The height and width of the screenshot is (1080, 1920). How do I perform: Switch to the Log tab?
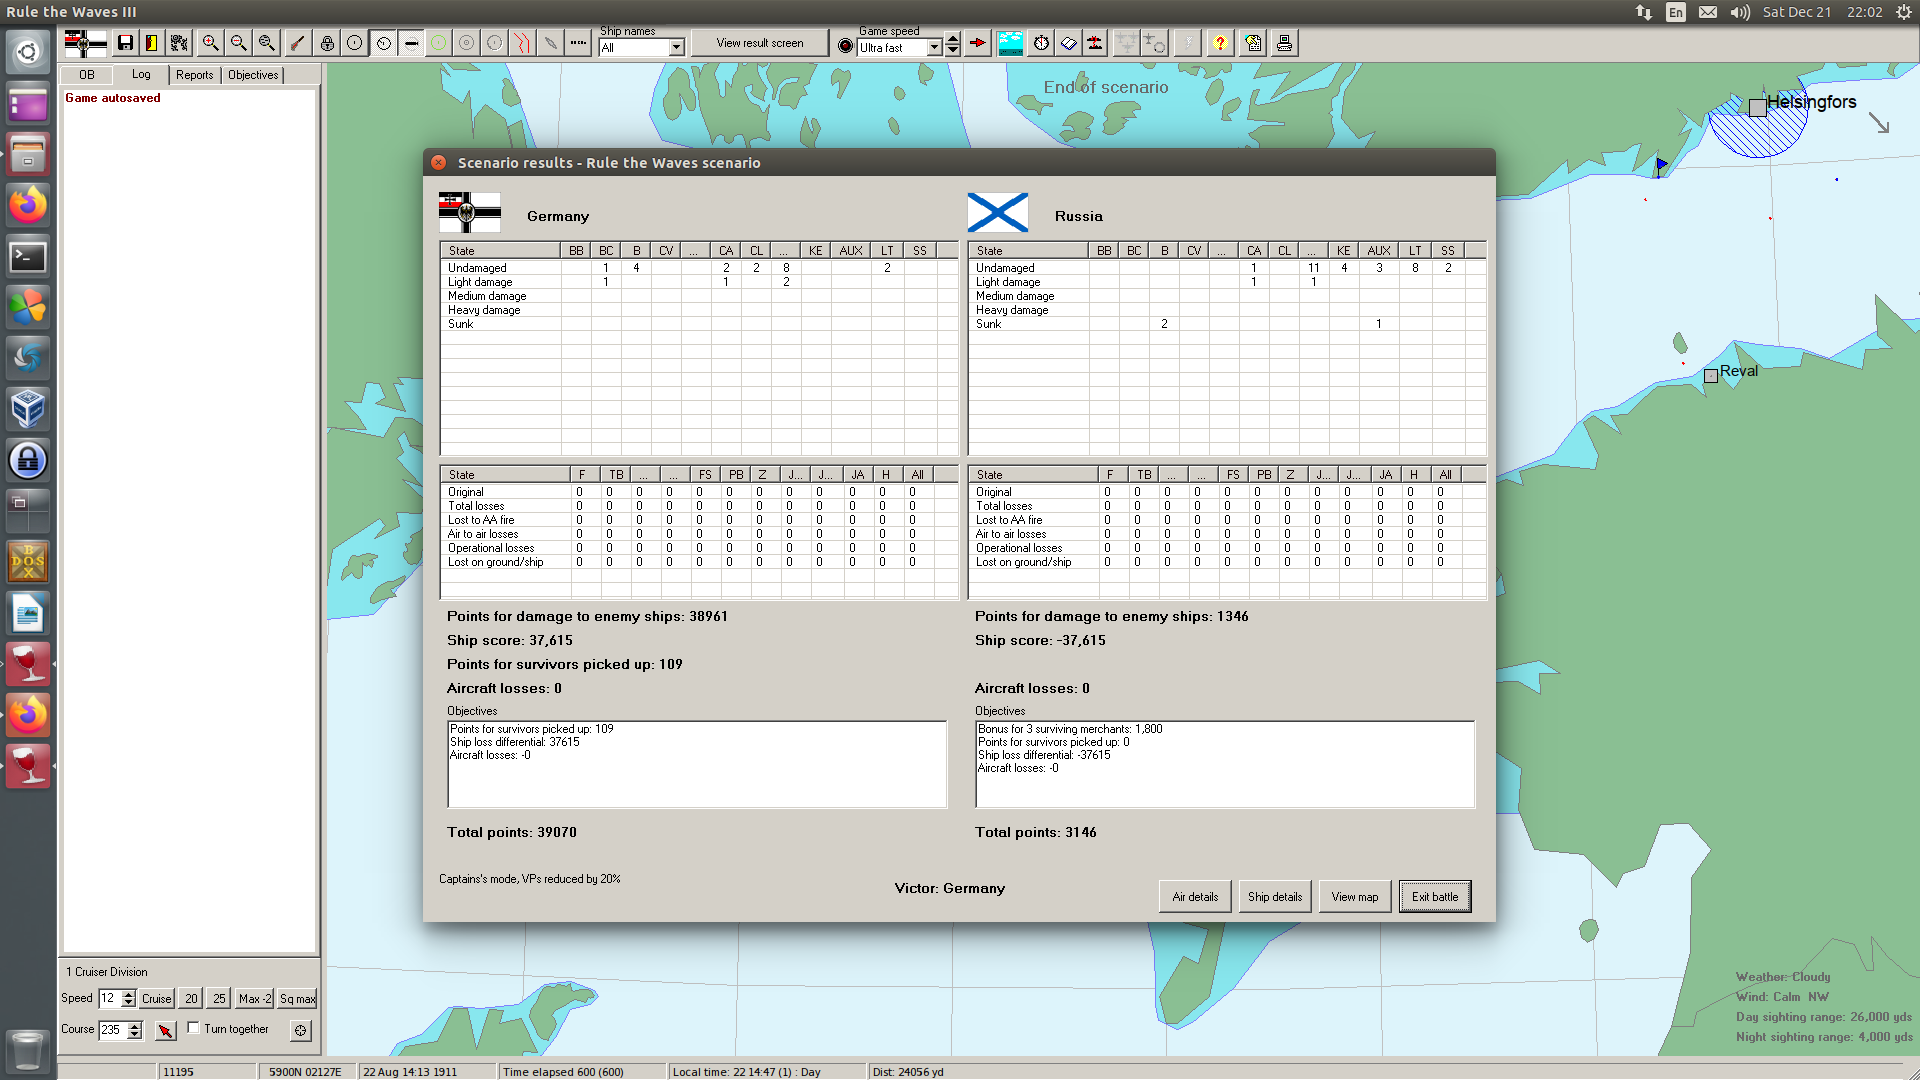[141, 74]
